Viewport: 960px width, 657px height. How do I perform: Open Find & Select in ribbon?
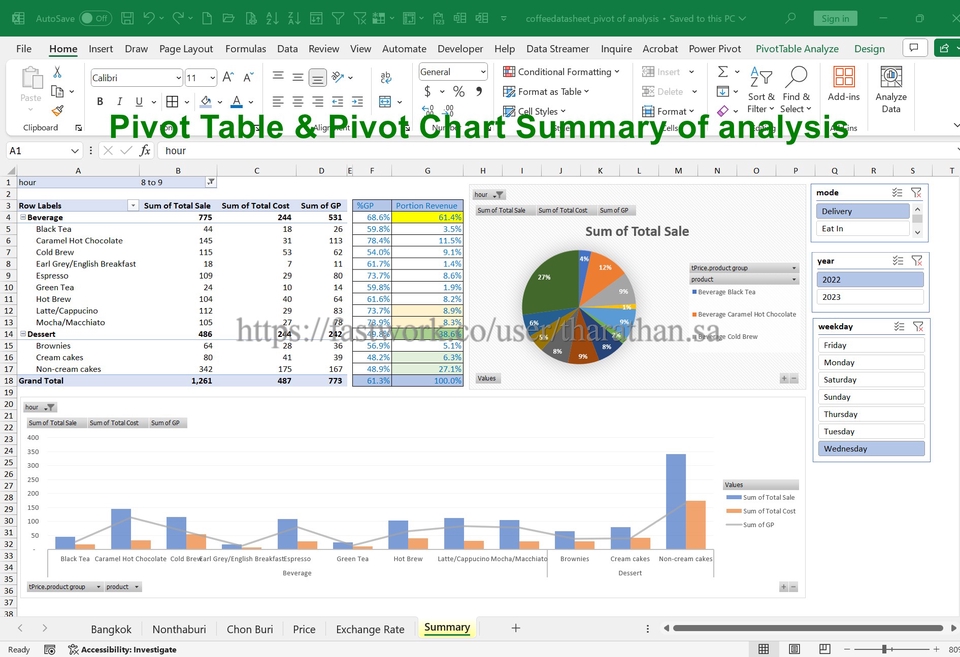tap(797, 89)
